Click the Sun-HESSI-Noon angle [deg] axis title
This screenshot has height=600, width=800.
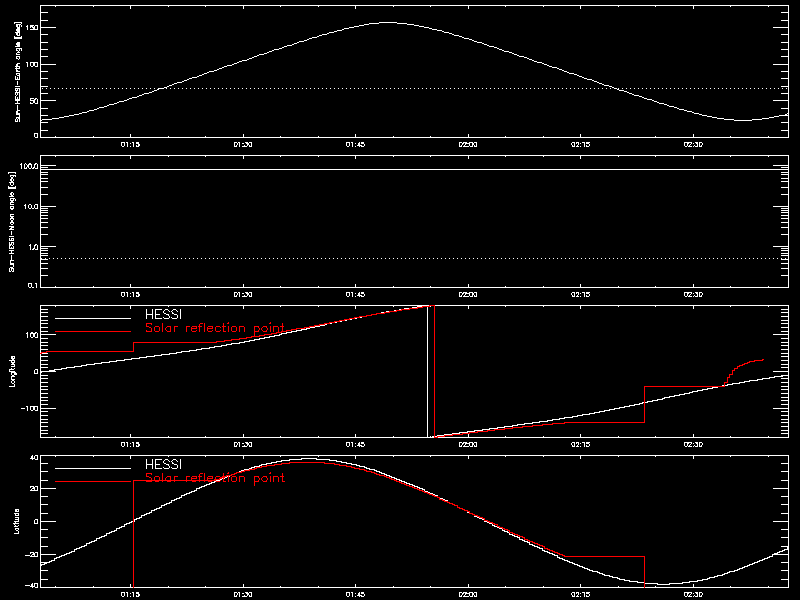tap(12, 221)
